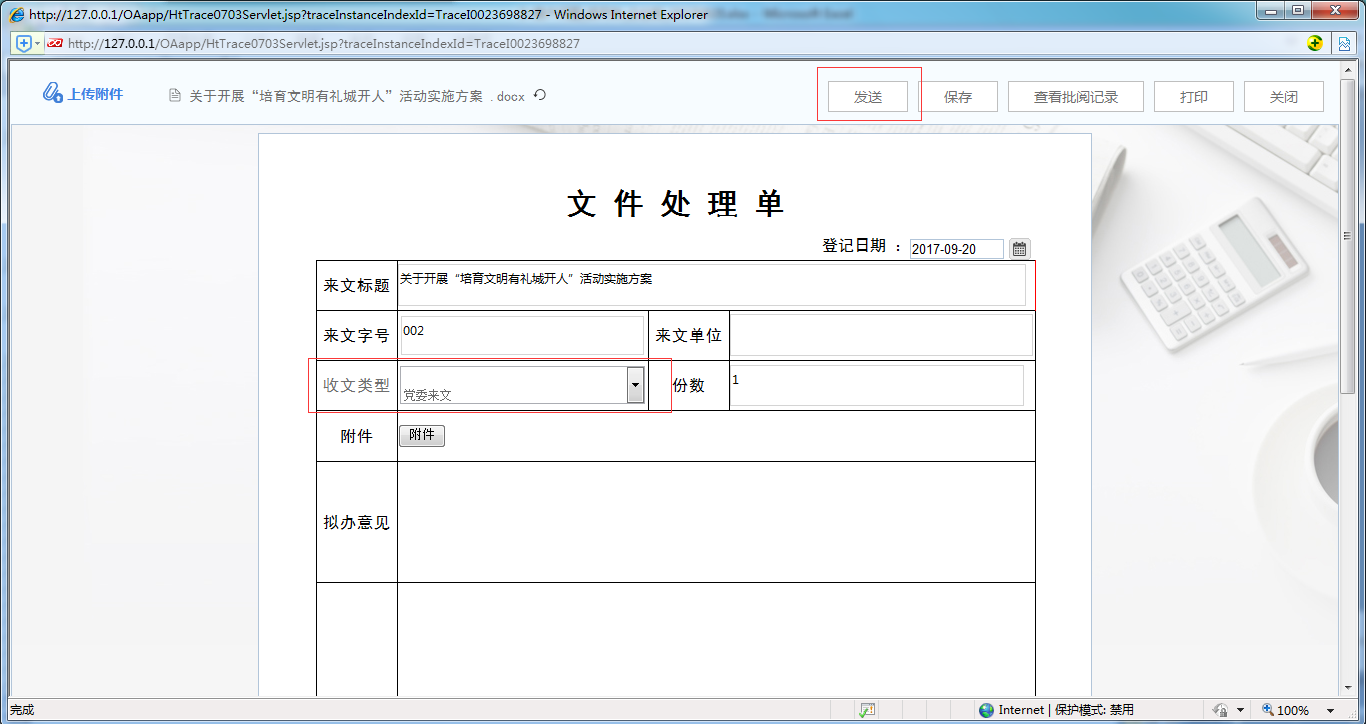
Task: Click the magnifier zoom icon in status bar
Action: (x=1267, y=709)
